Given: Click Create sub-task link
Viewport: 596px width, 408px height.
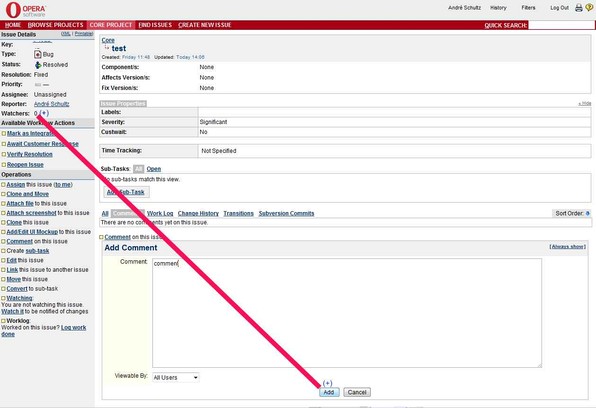Looking at the screenshot, I should pyautogui.click(x=37, y=251).
